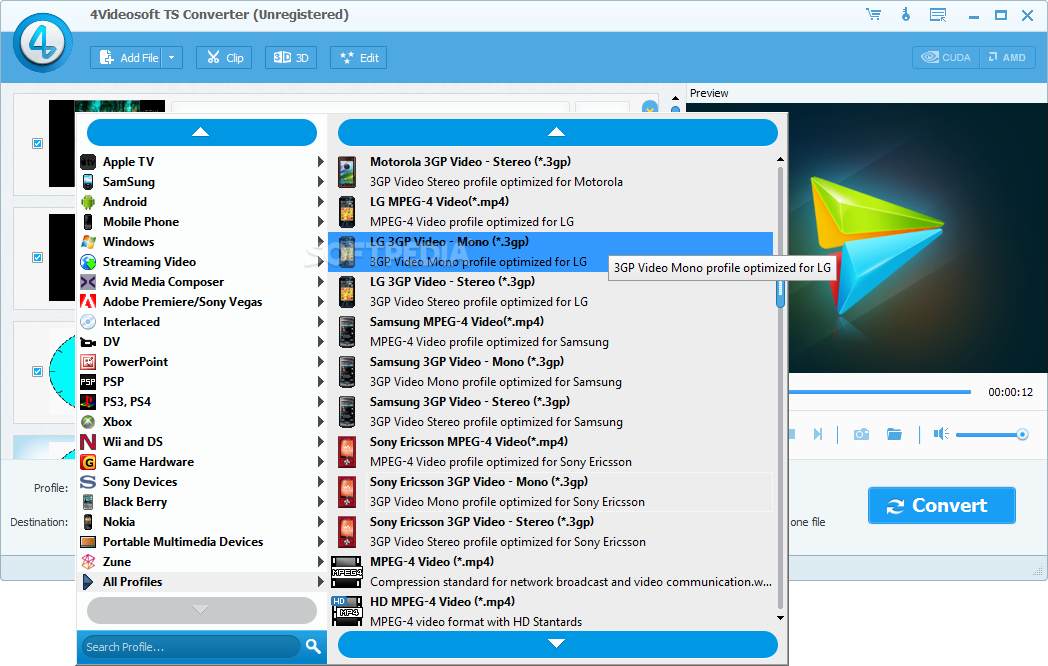Choose Samsung 3GP Video - Mono profile

552,372
